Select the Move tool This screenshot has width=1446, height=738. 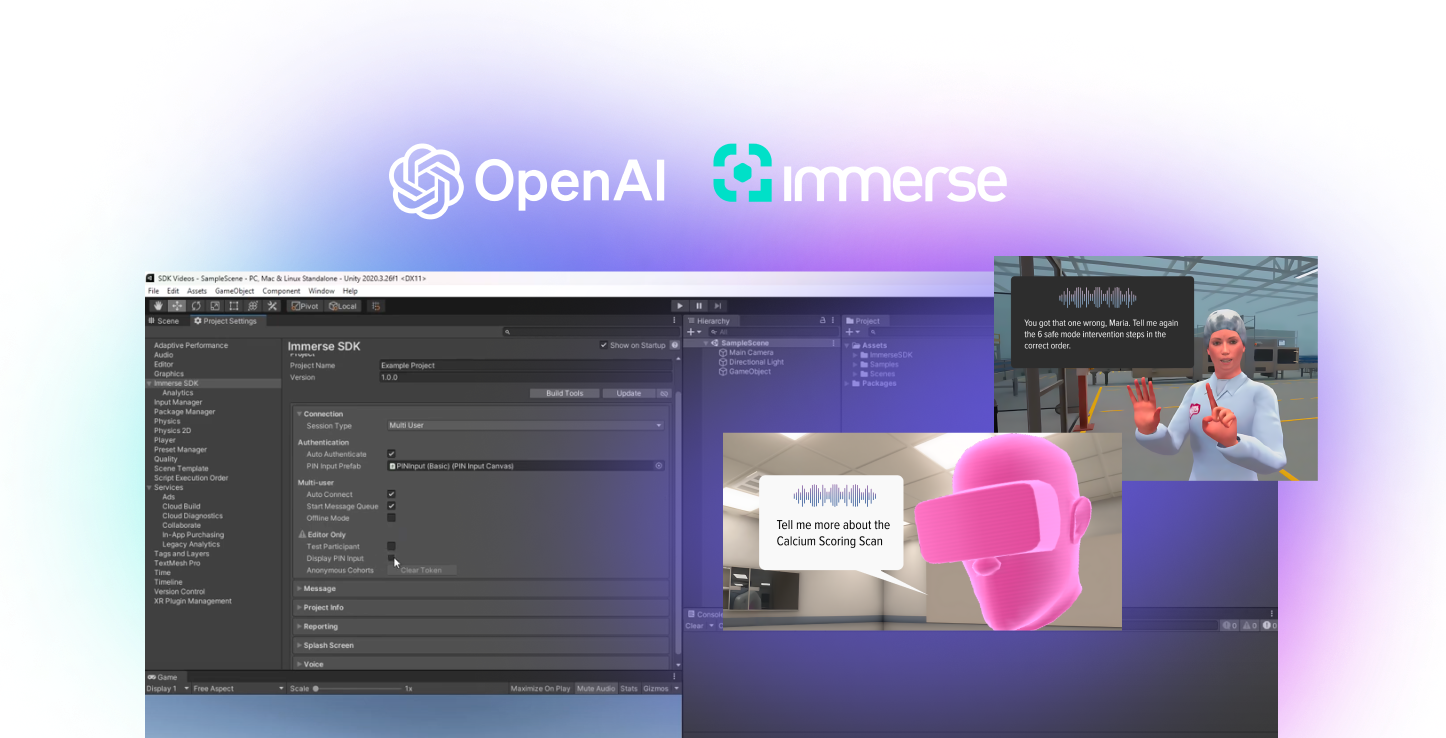click(177, 306)
